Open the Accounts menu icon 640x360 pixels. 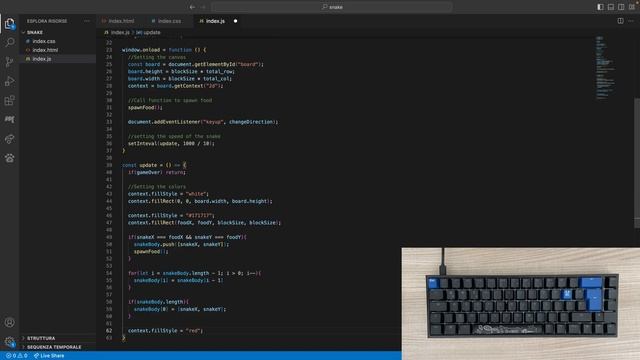click(10, 322)
